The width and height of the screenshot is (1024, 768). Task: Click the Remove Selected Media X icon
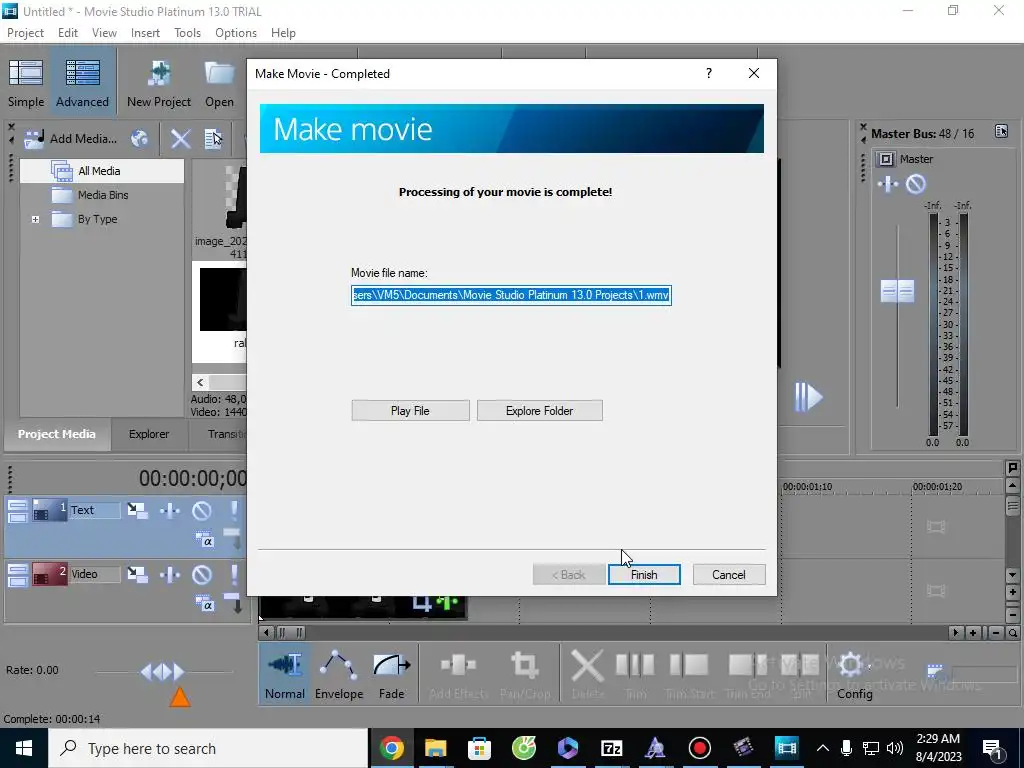point(180,138)
